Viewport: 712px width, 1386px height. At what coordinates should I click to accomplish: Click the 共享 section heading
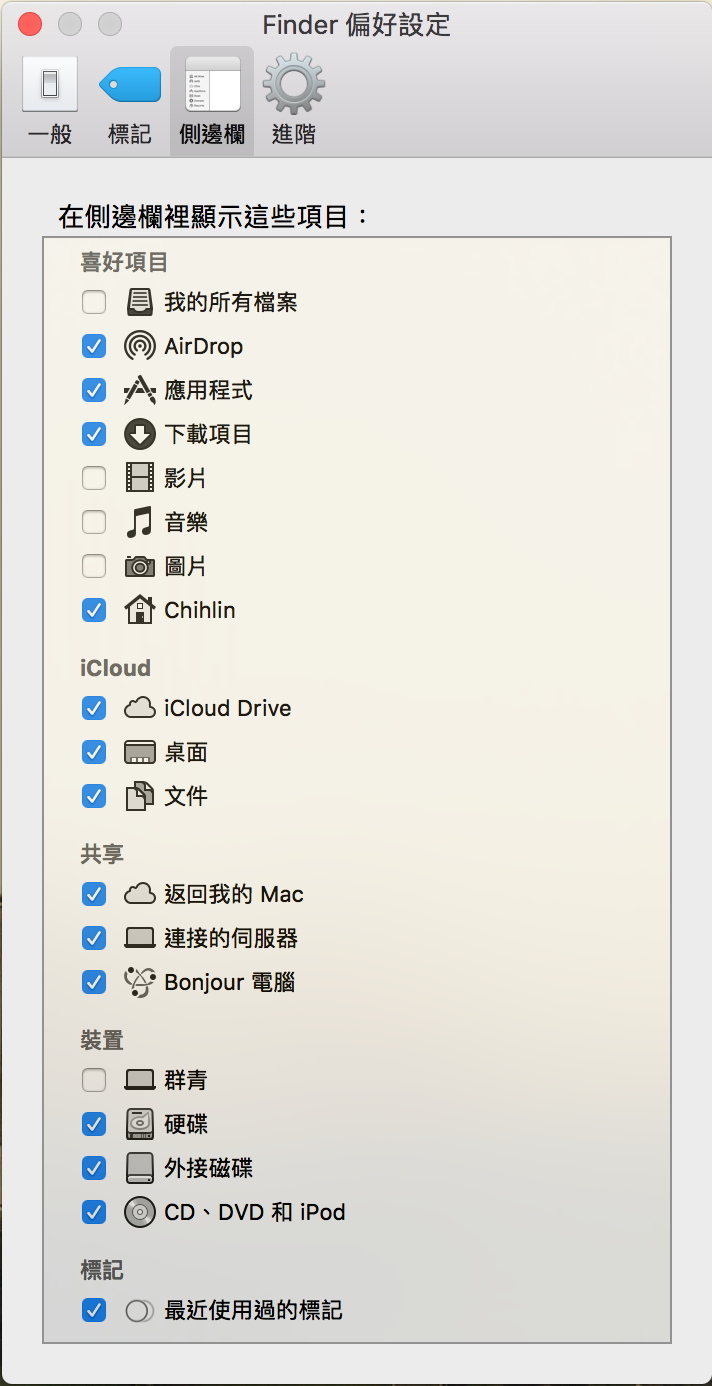pos(102,854)
